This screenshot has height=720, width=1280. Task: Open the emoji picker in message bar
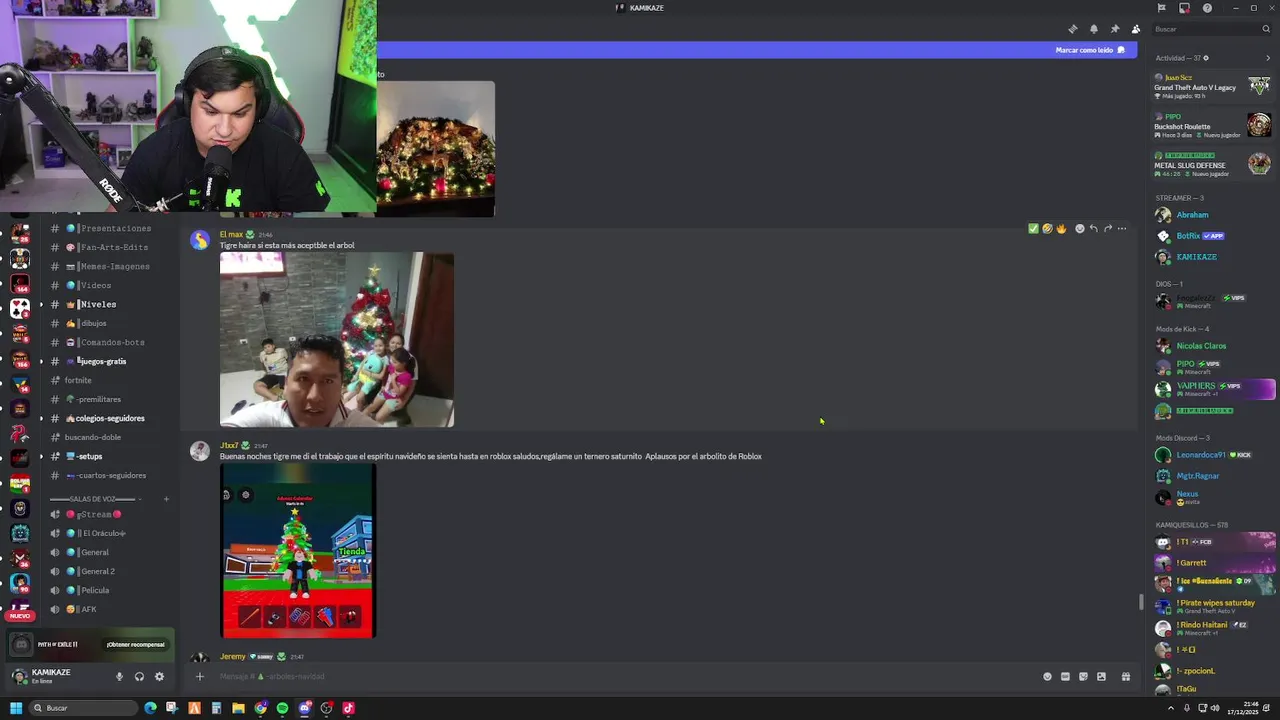1048,677
